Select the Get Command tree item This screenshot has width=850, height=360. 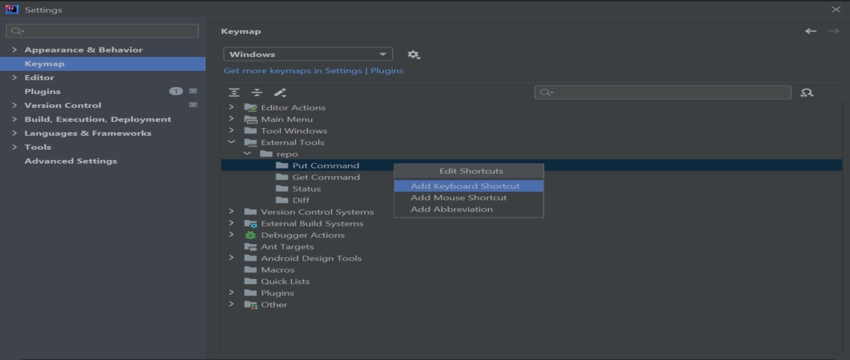(326, 177)
